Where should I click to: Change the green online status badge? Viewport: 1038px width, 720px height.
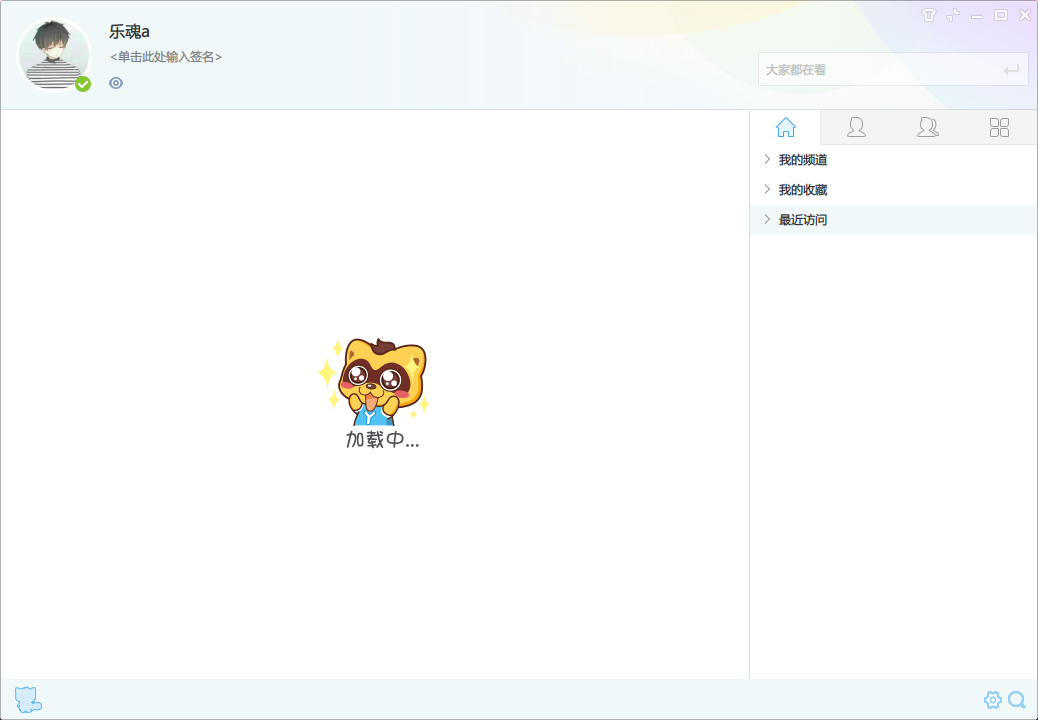[x=83, y=84]
